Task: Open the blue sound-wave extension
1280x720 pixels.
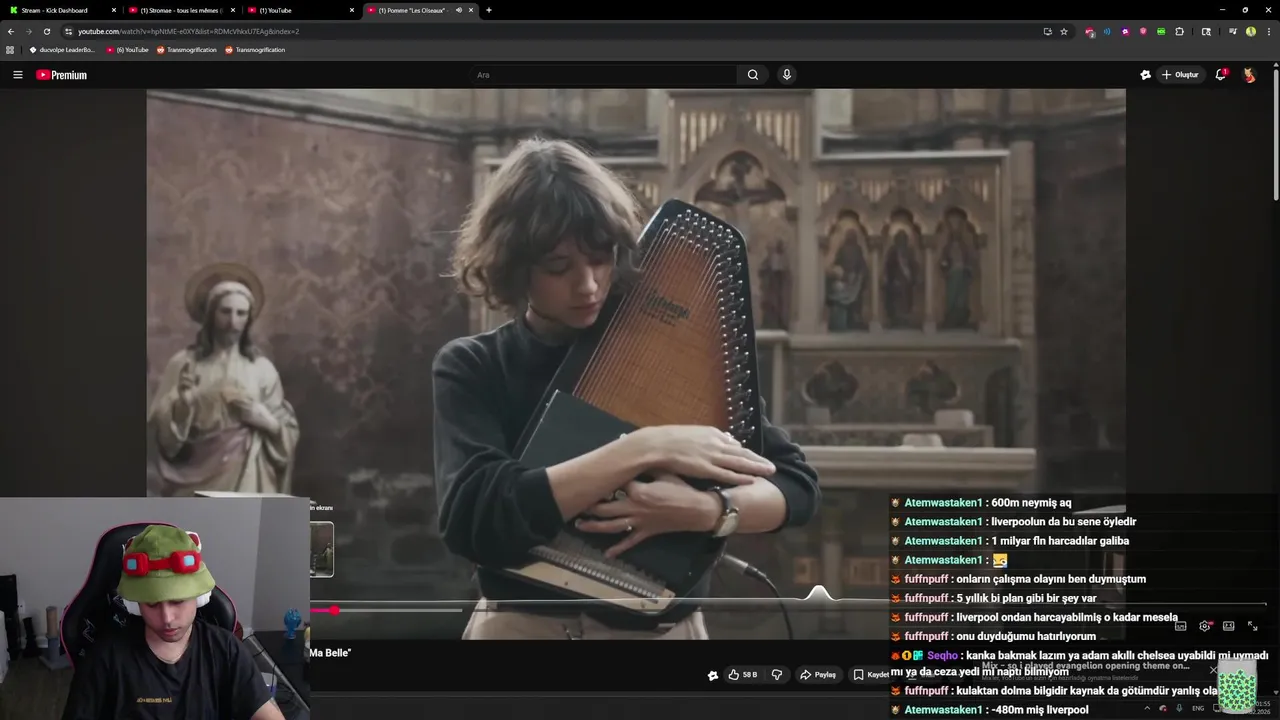Action: 1107,31
